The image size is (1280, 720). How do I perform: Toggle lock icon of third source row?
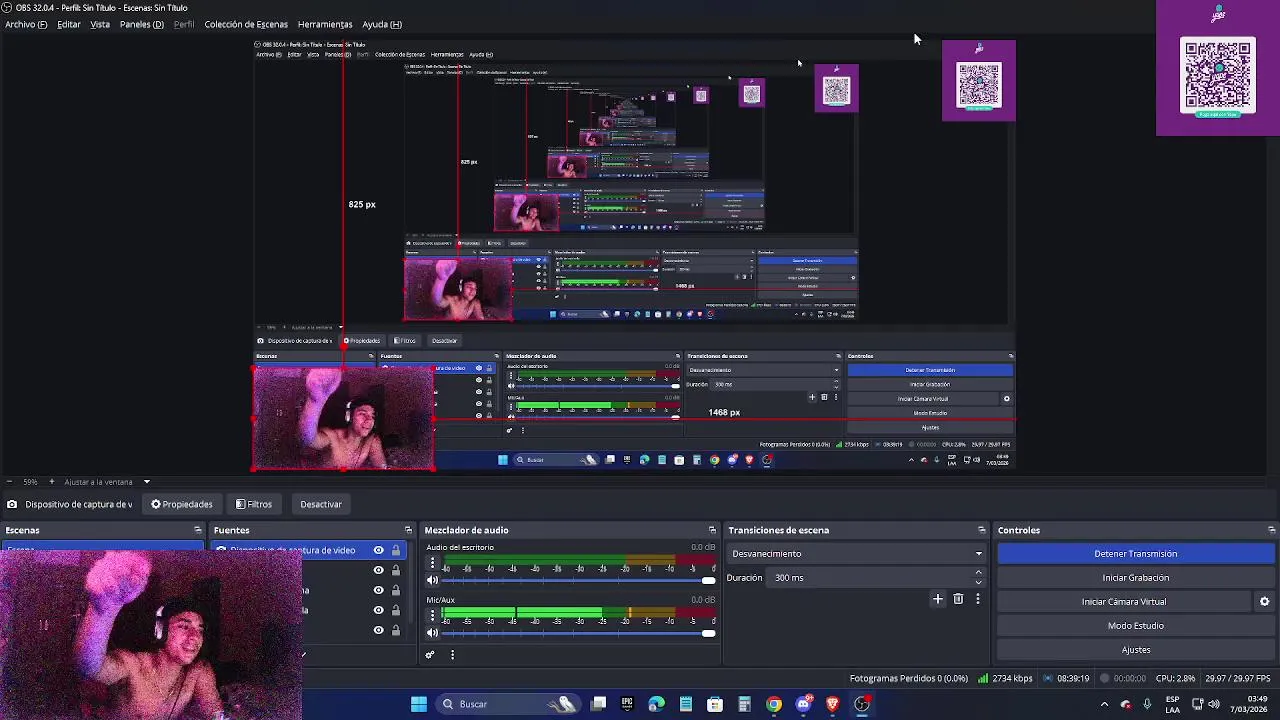pos(396,590)
